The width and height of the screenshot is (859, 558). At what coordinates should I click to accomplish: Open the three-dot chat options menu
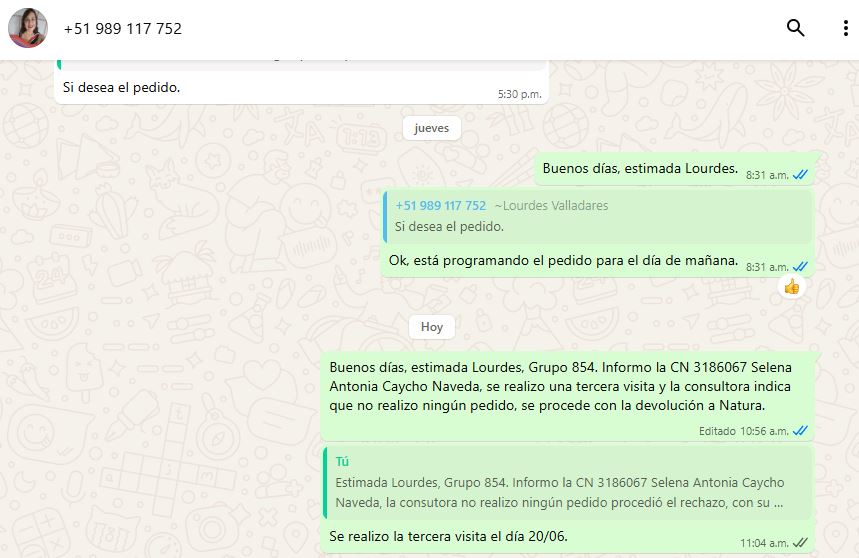tap(845, 28)
